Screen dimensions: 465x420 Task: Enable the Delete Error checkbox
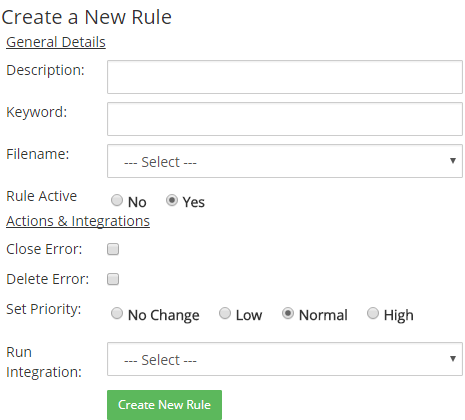(113, 279)
